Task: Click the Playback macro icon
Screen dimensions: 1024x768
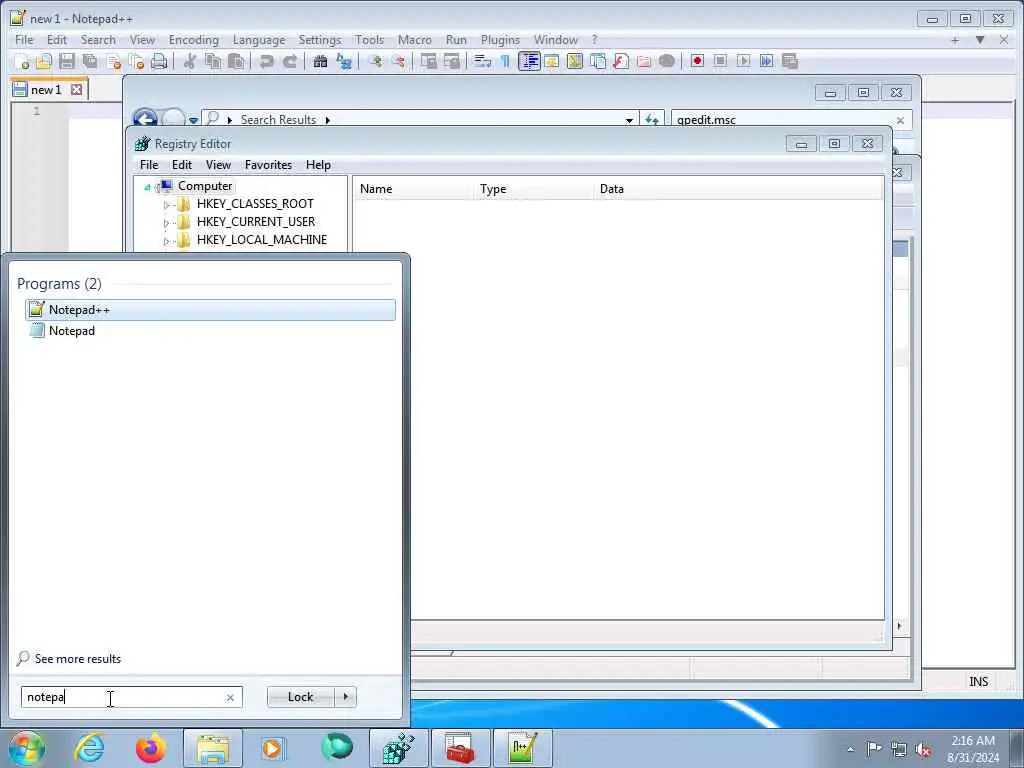Action: tap(743, 61)
